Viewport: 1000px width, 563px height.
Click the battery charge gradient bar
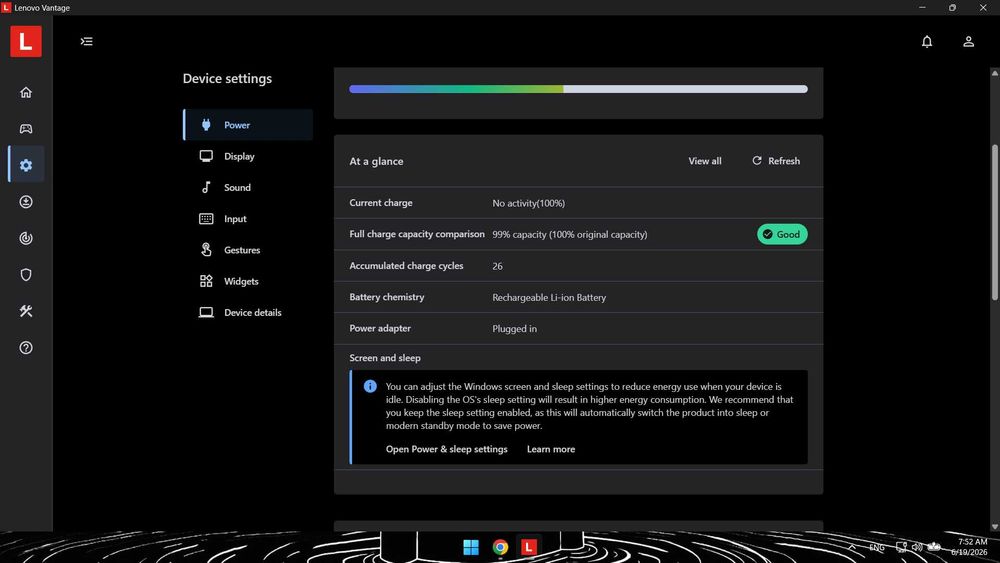(x=578, y=89)
